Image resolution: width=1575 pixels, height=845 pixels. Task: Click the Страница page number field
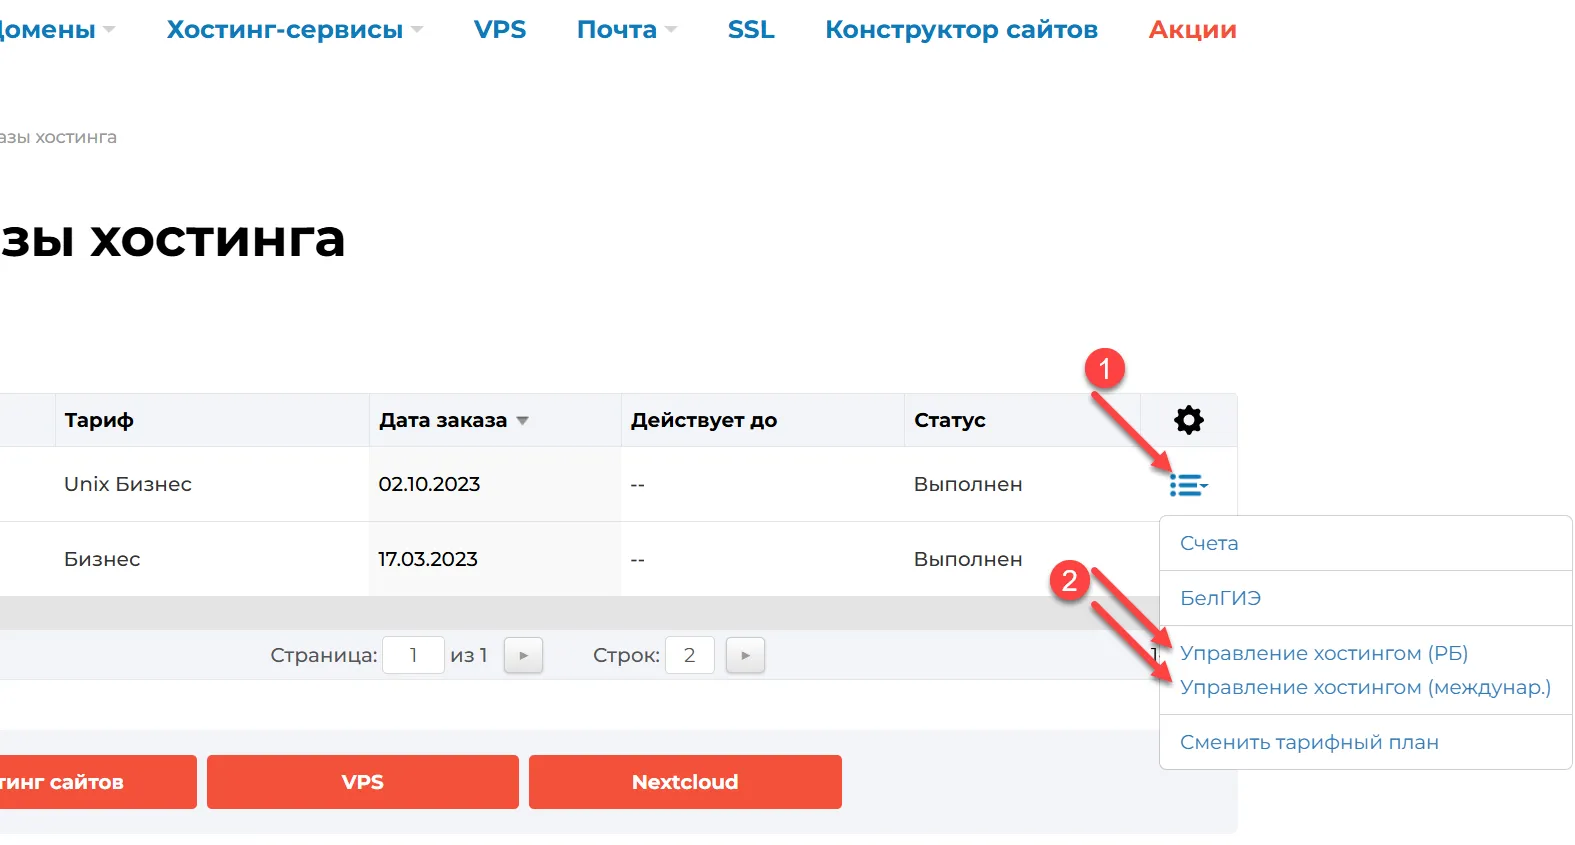(413, 656)
